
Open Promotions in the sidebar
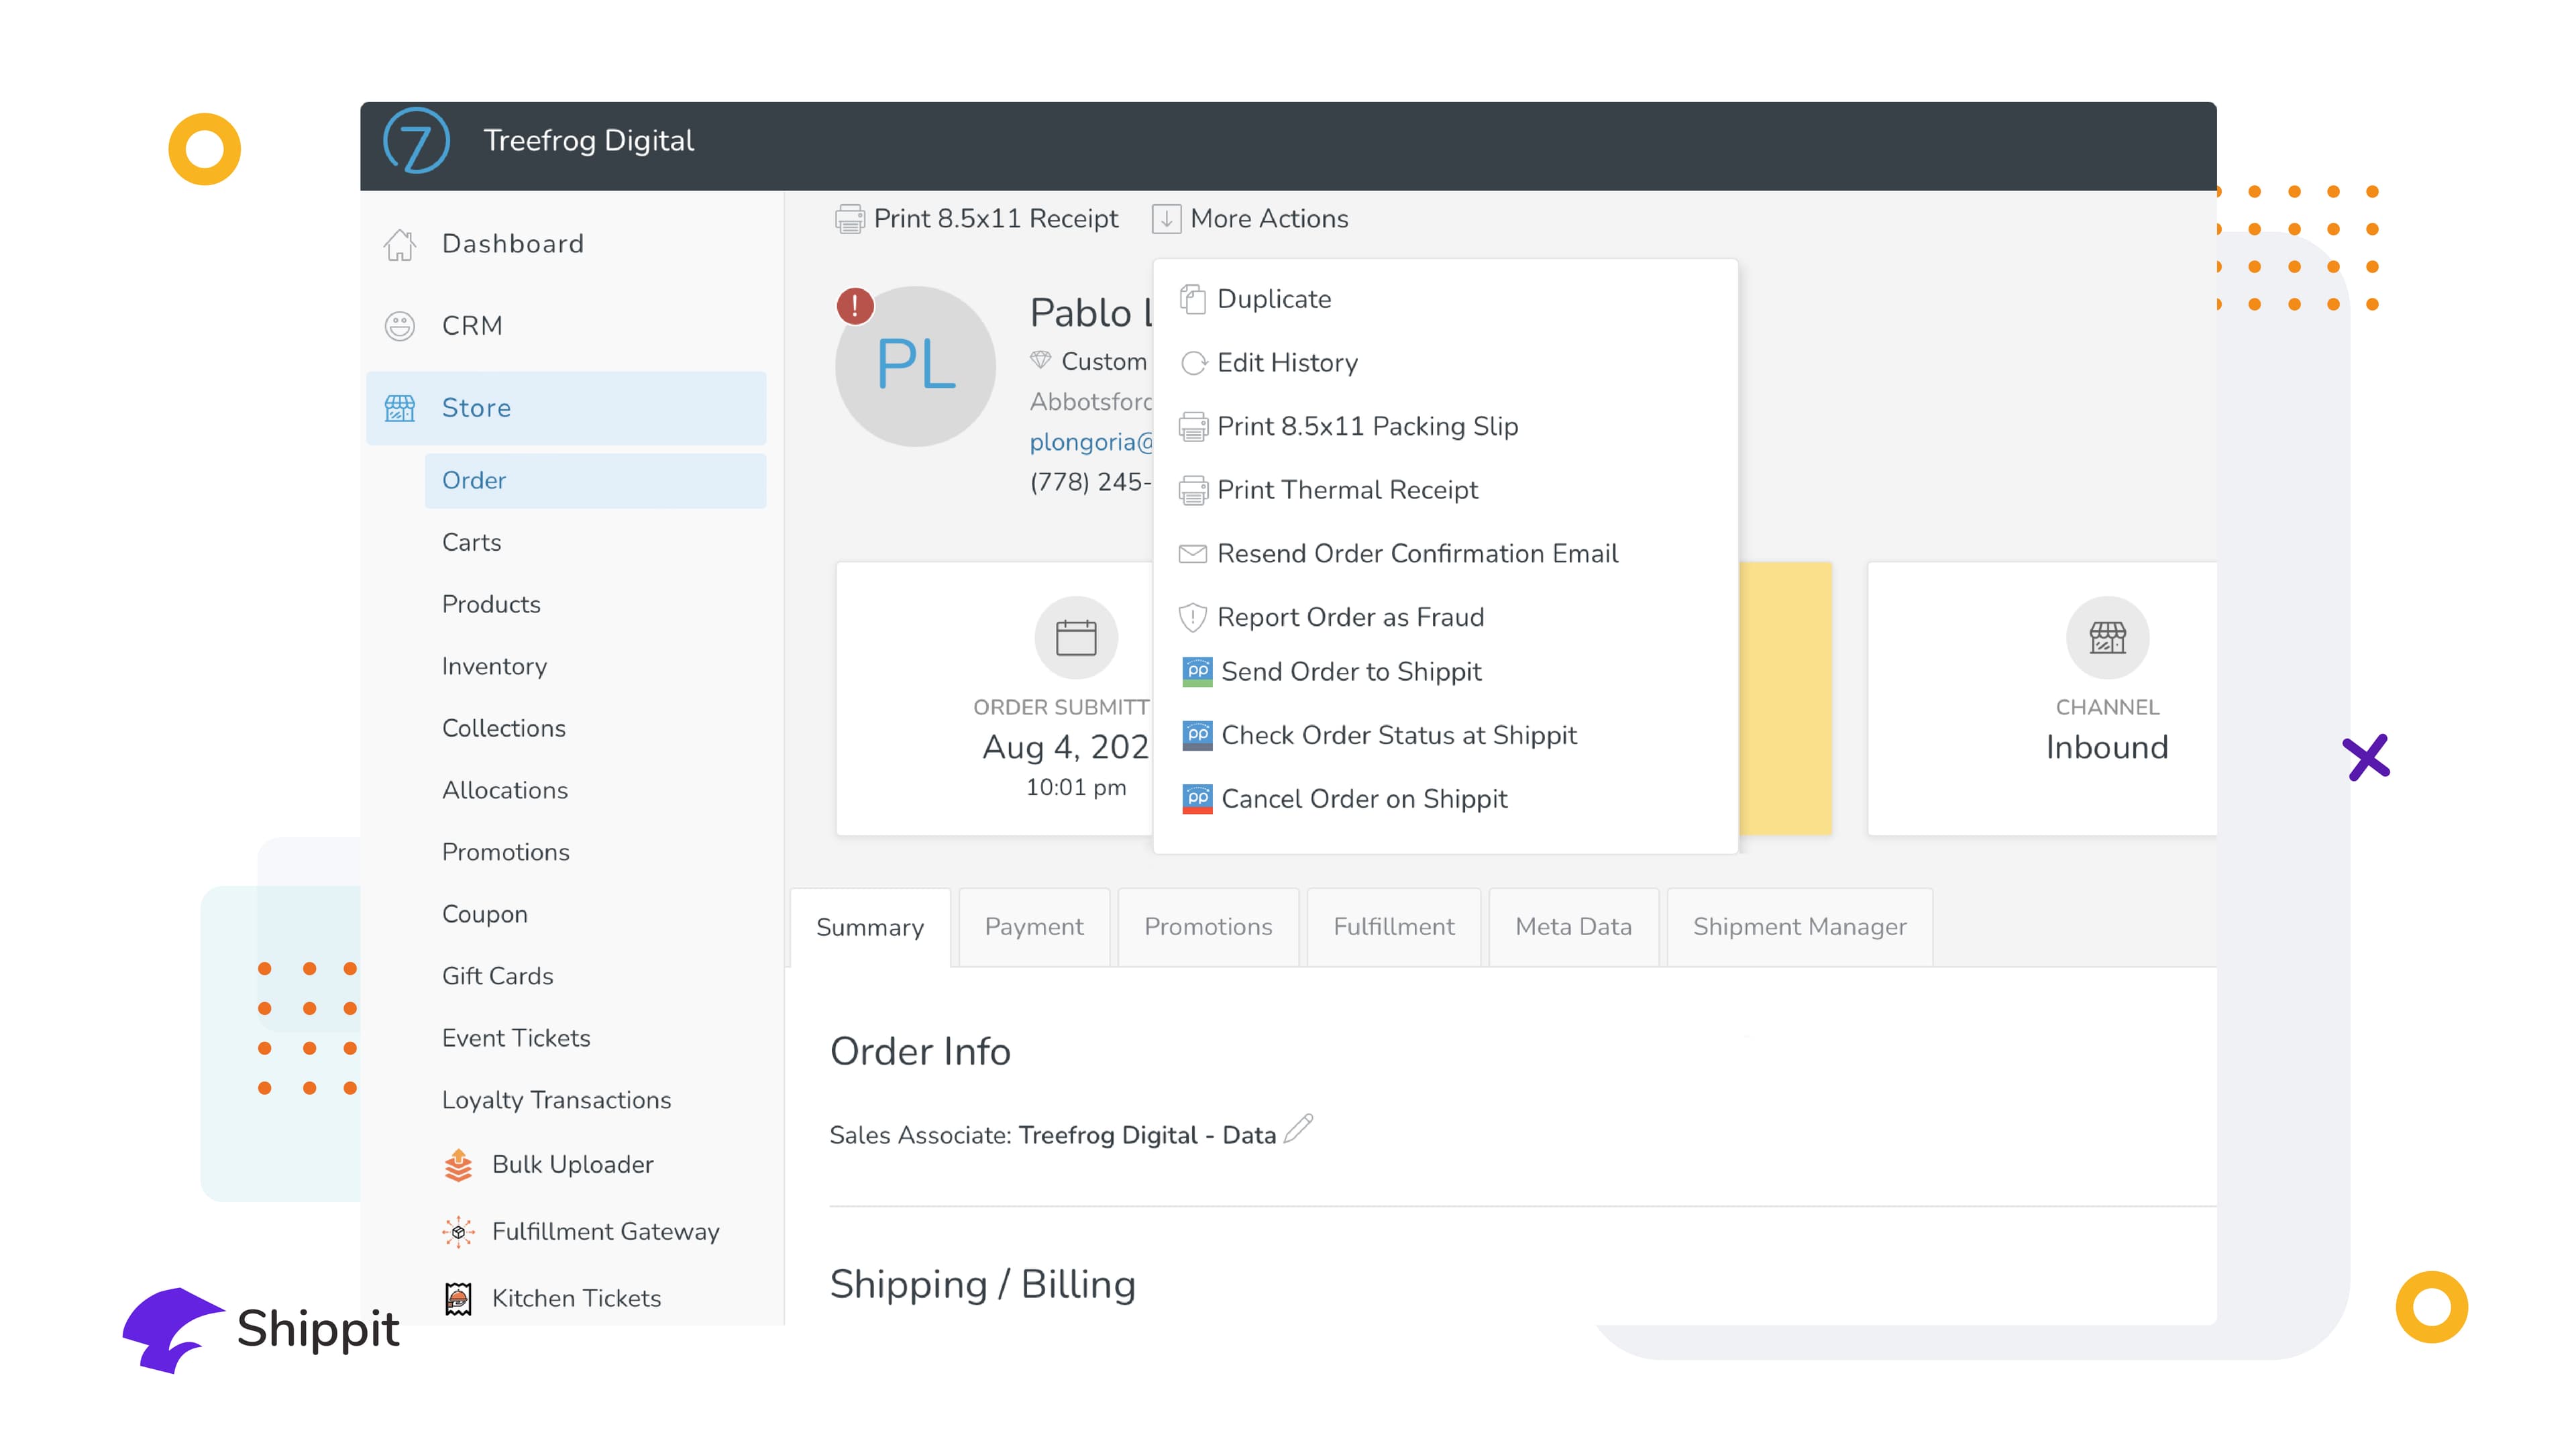505,853
